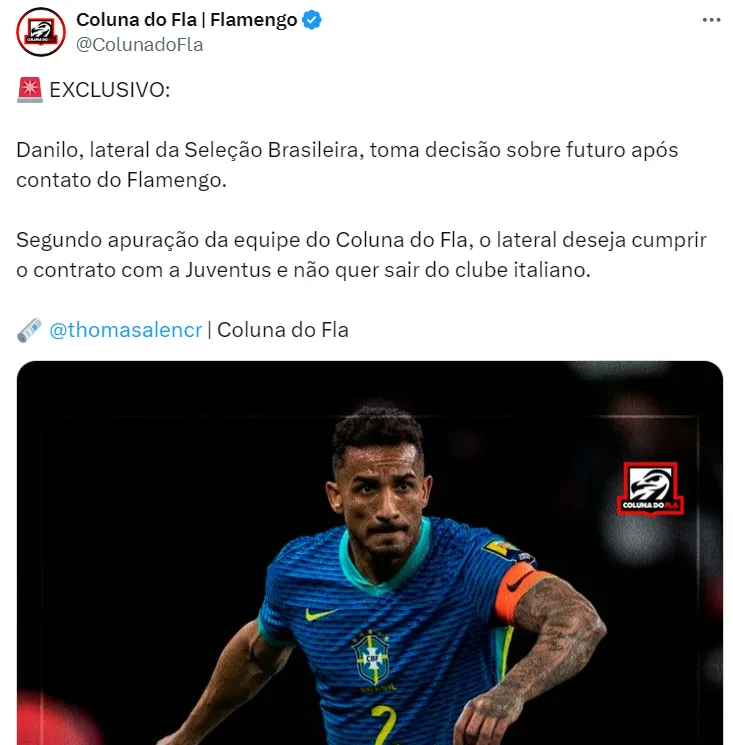
Task: Click the Coluna do Fla watermark logo in photo
Action: pos(650,488)
